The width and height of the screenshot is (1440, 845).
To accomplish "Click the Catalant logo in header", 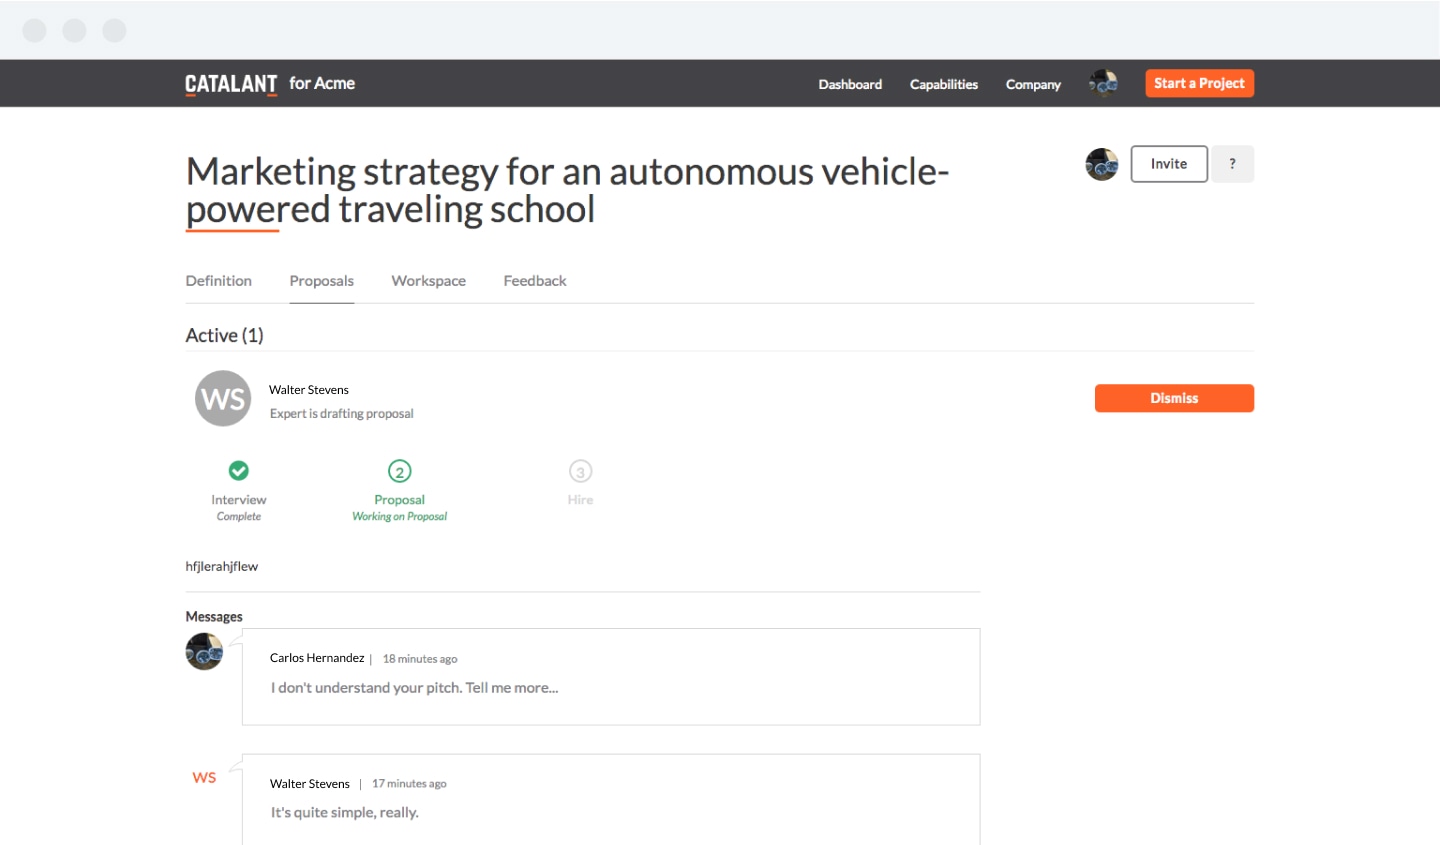I will (231, 84).
